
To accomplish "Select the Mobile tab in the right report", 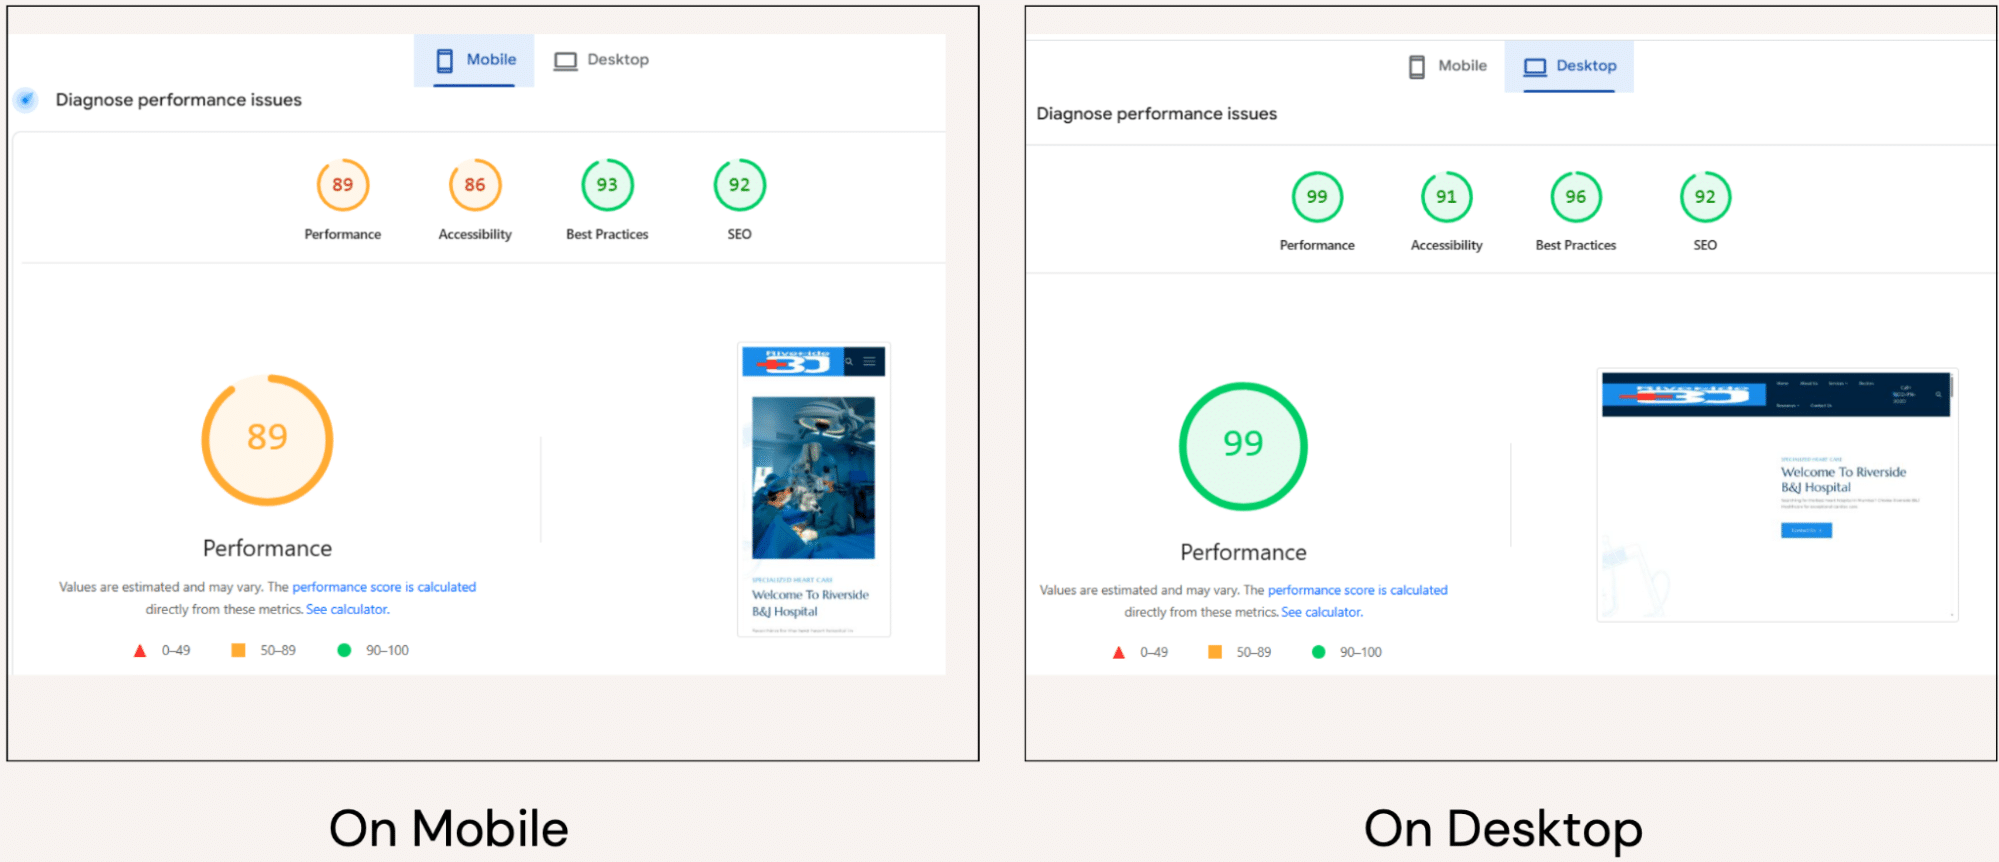I will pos(1447,66).
